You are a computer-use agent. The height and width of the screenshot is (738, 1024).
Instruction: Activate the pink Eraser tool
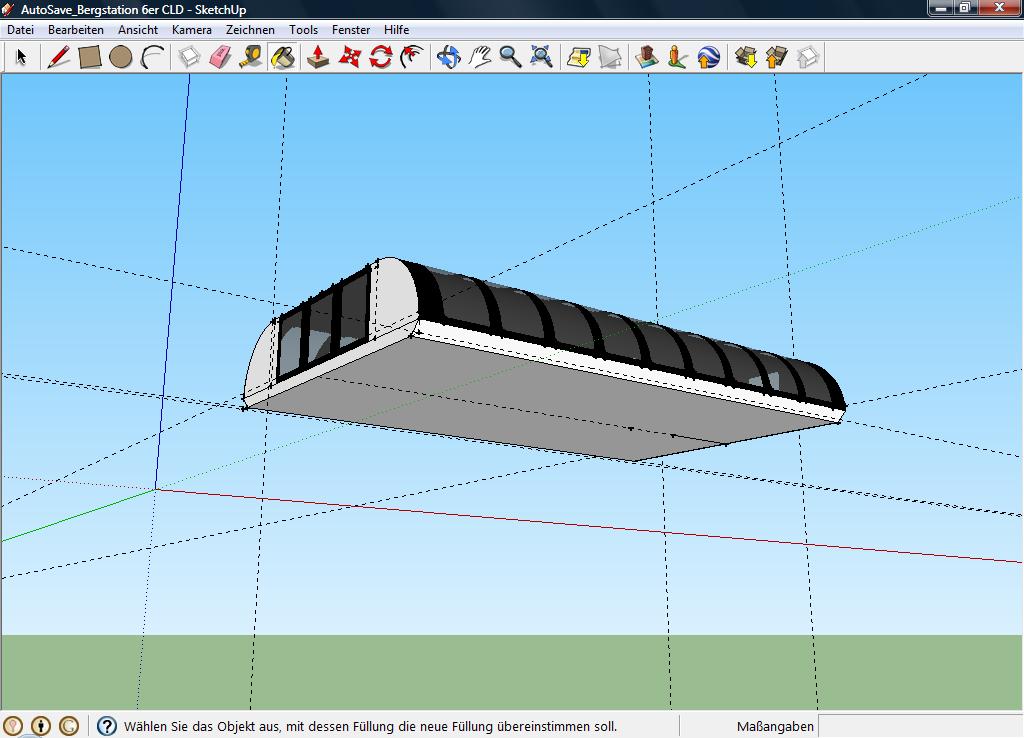220,57
